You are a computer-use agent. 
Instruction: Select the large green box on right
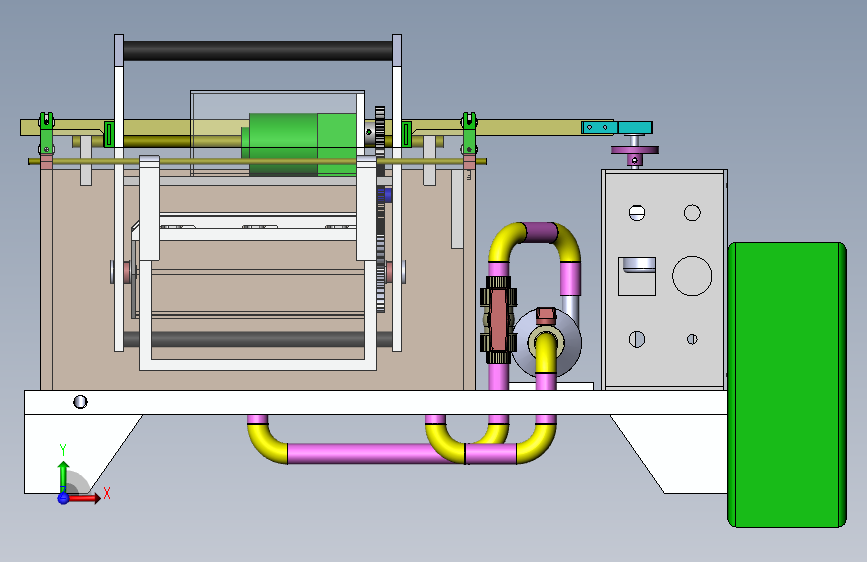[787, 384]
